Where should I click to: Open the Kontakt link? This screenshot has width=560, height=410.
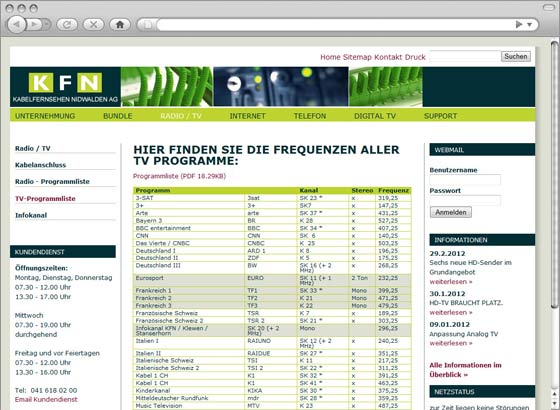tap(388, 57)
